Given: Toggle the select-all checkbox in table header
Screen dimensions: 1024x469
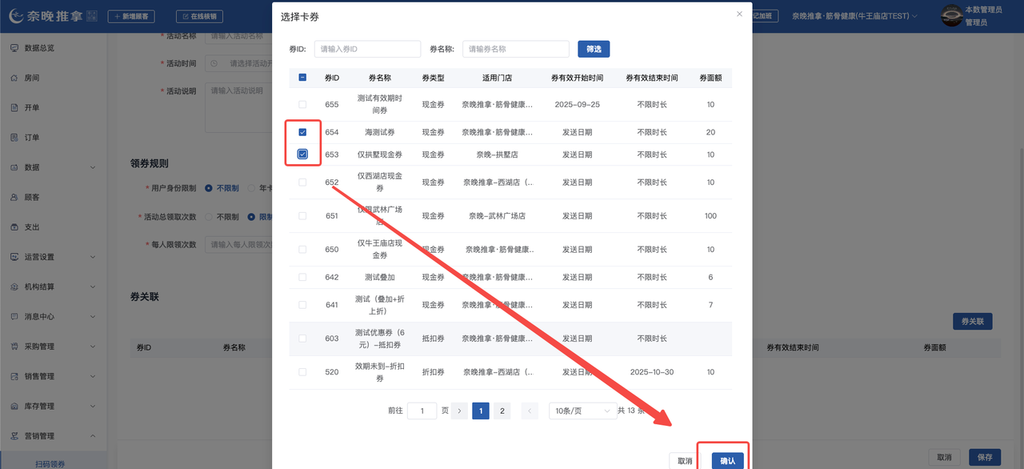Looking at the screenshot, I should click(302, 78).
